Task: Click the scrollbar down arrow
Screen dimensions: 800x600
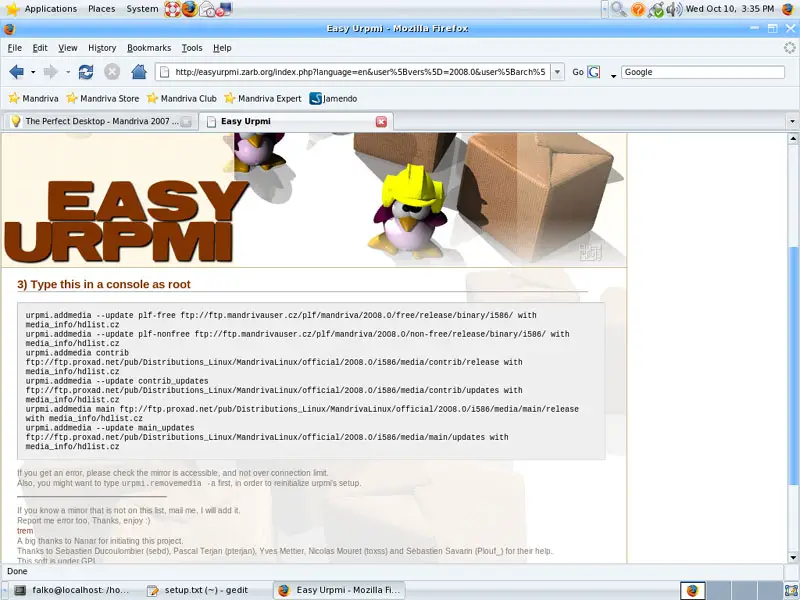Action: pyautogui.click(x=792, y=558)
